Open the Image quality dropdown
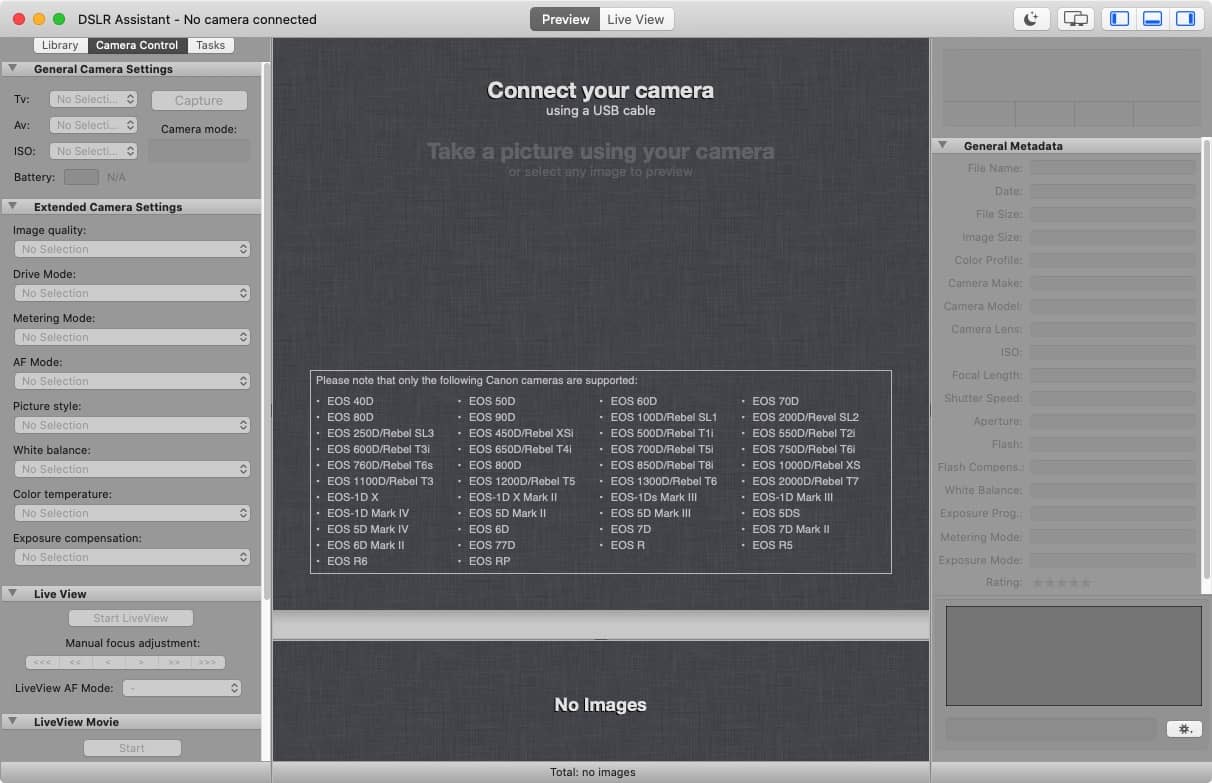 [132, 249]
